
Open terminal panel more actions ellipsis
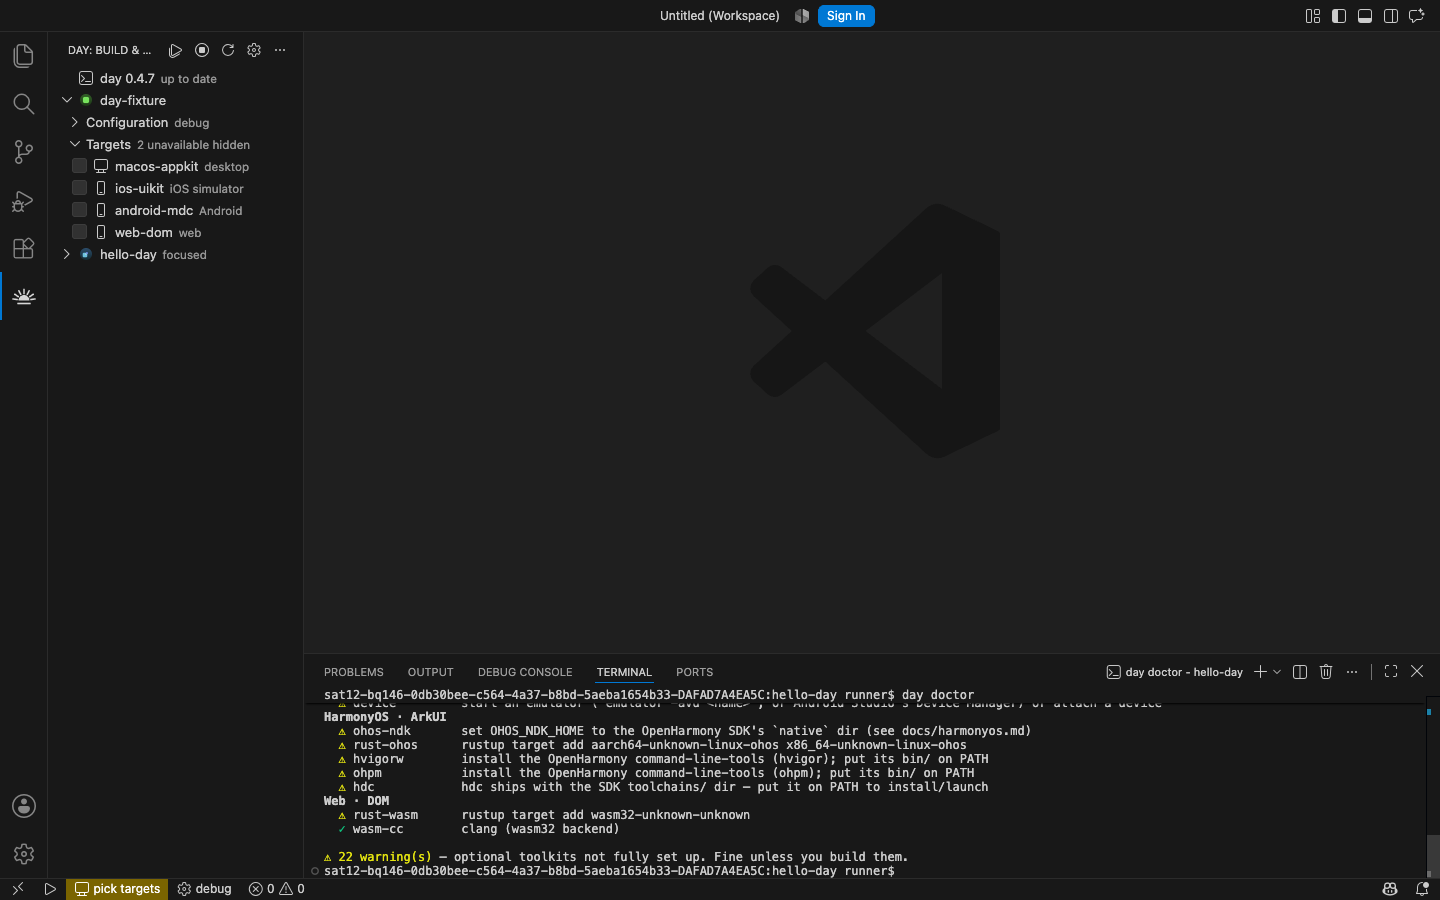1352,672
